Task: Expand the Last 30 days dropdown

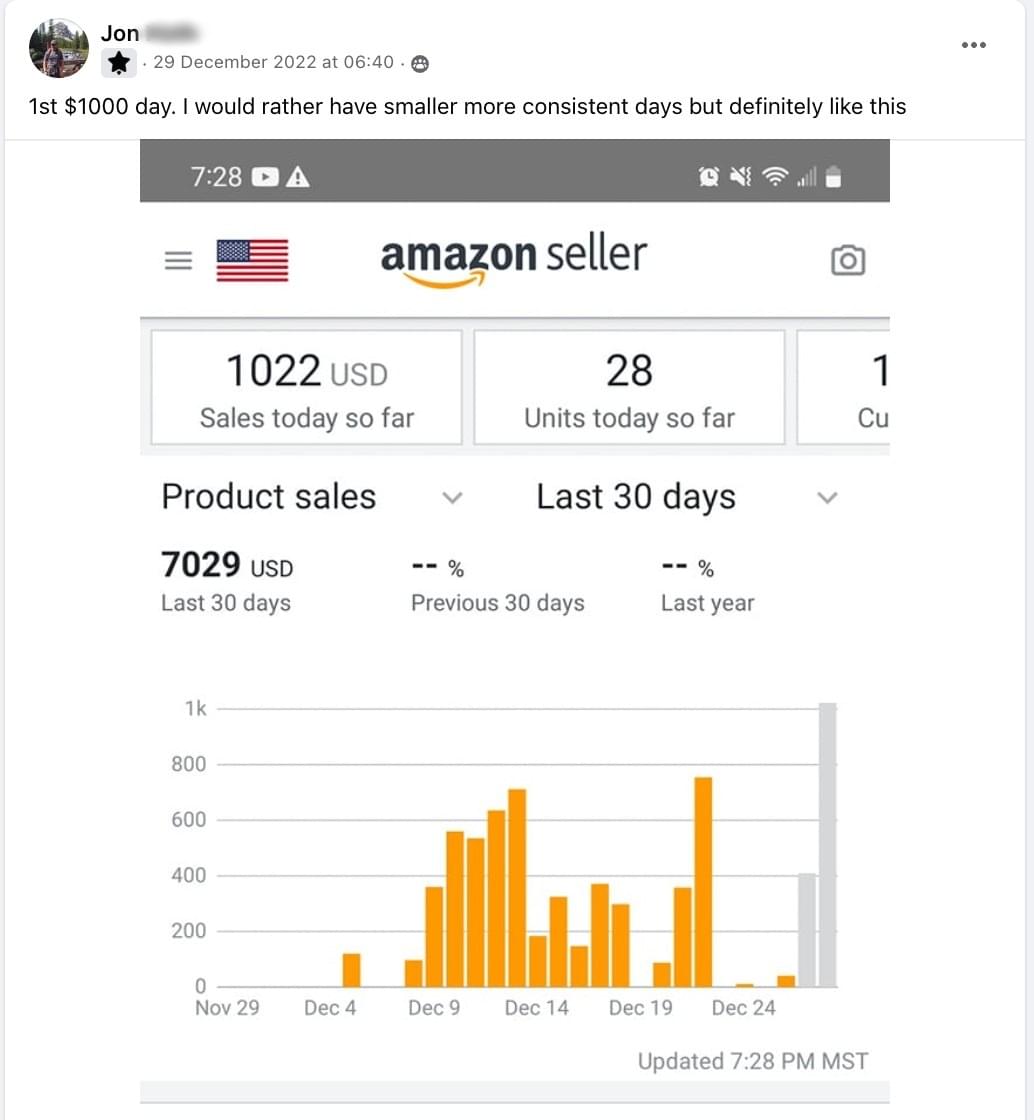Action: pyautogui.click(x=827, y=497)
